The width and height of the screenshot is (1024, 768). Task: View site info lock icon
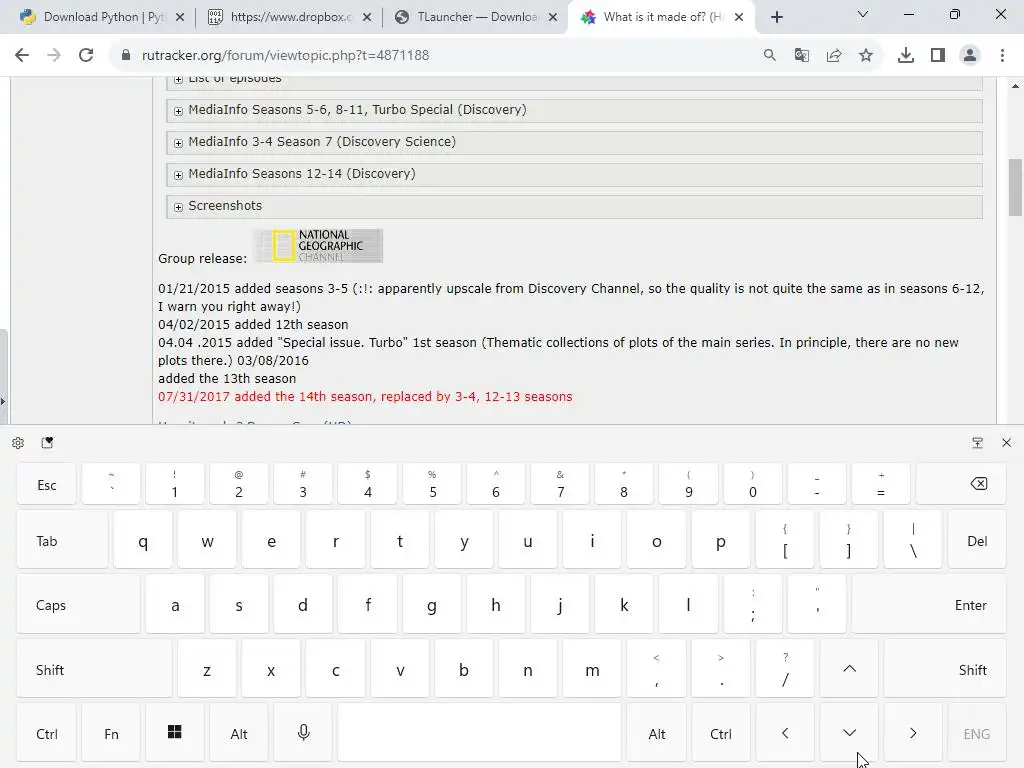click(126, 56)
